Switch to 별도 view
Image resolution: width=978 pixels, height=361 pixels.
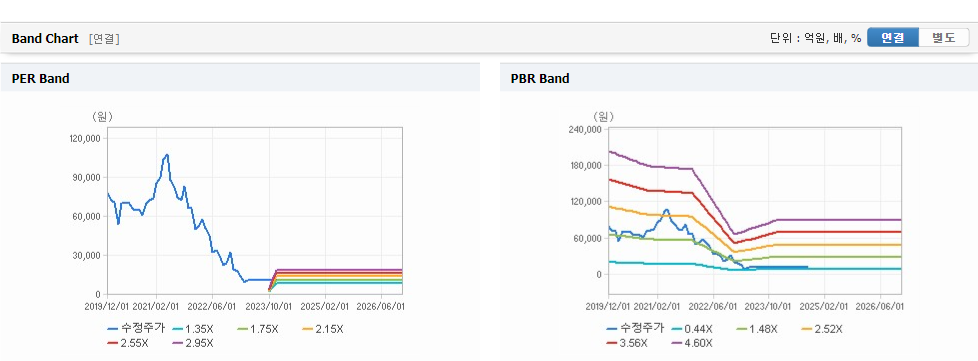pyautogui.click(x=944, y=38)
